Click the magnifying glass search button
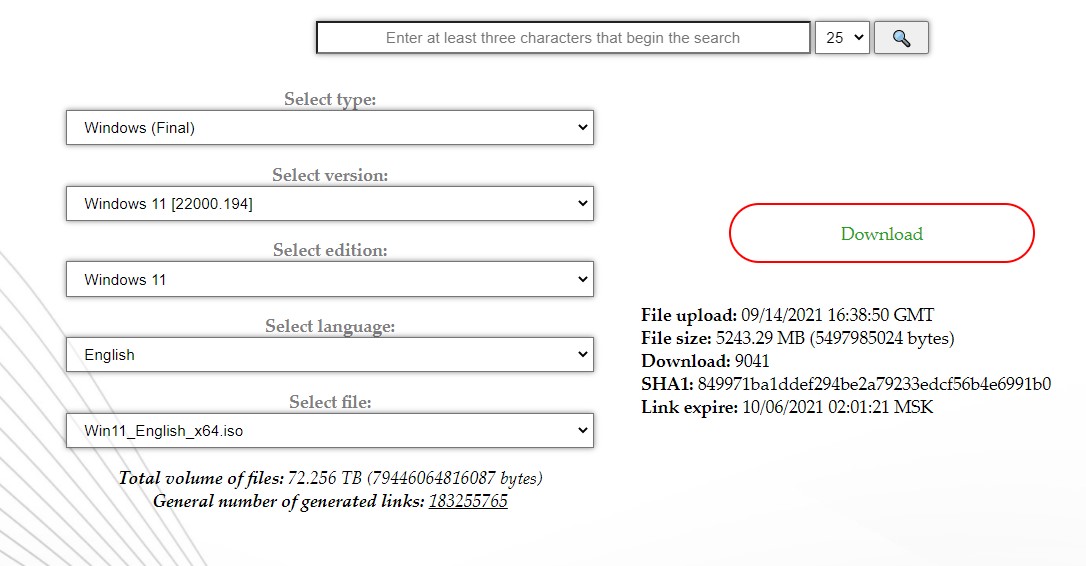 [901, 38]
